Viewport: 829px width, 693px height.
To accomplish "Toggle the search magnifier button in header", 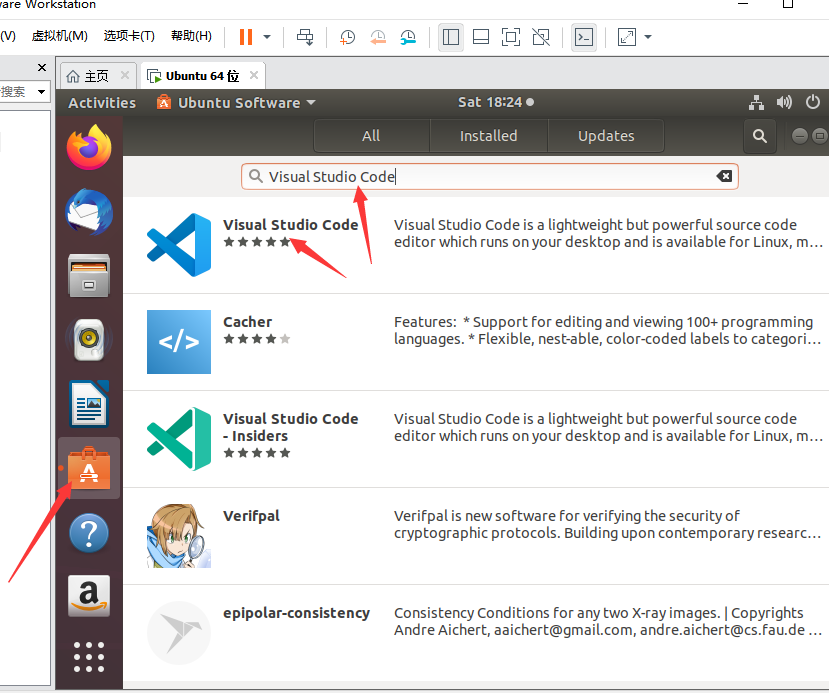I will click(760, 136).
